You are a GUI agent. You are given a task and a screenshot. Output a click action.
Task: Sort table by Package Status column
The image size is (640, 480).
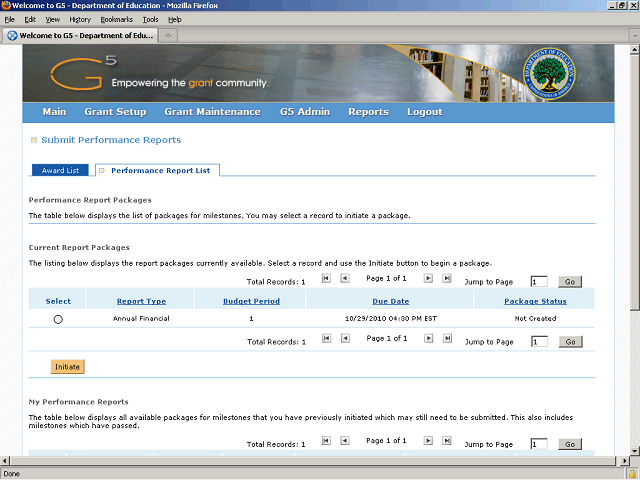pos(535,301)
